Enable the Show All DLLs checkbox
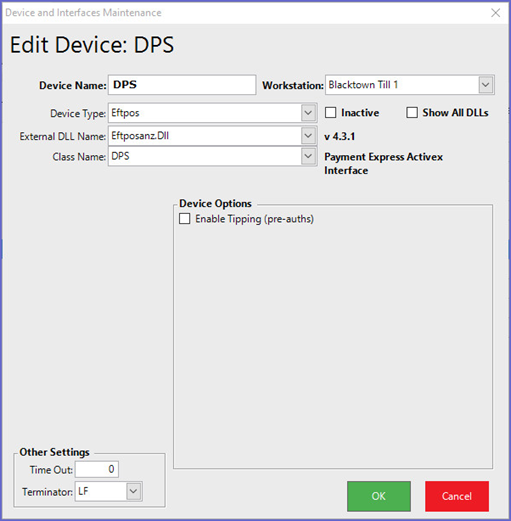The height and width of the screenshot is (521, 511). pos(412,113)
